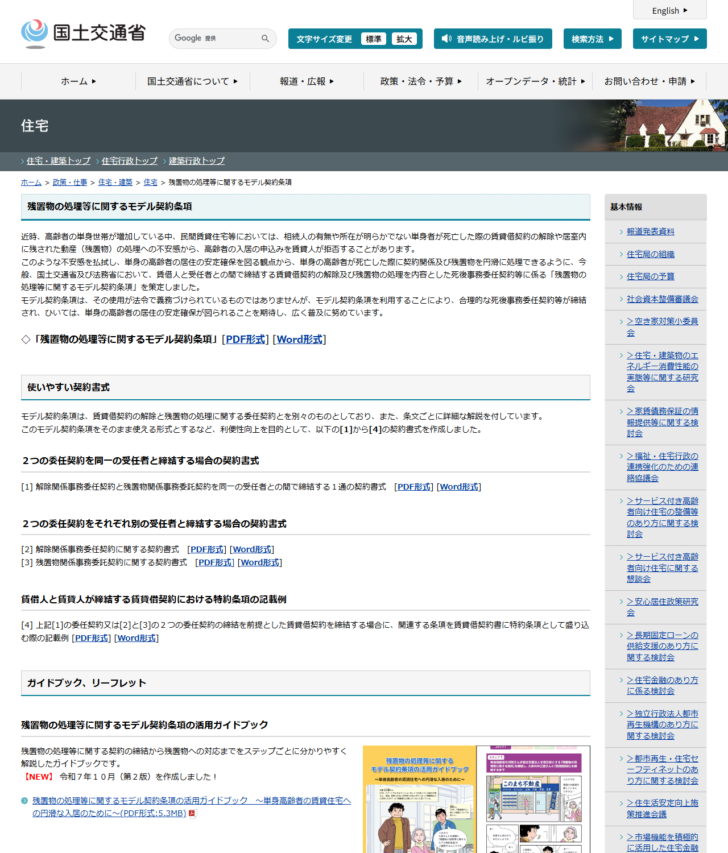Click the 基本情報 sidebar heading
728x853 pixels.
coord(656,207)
